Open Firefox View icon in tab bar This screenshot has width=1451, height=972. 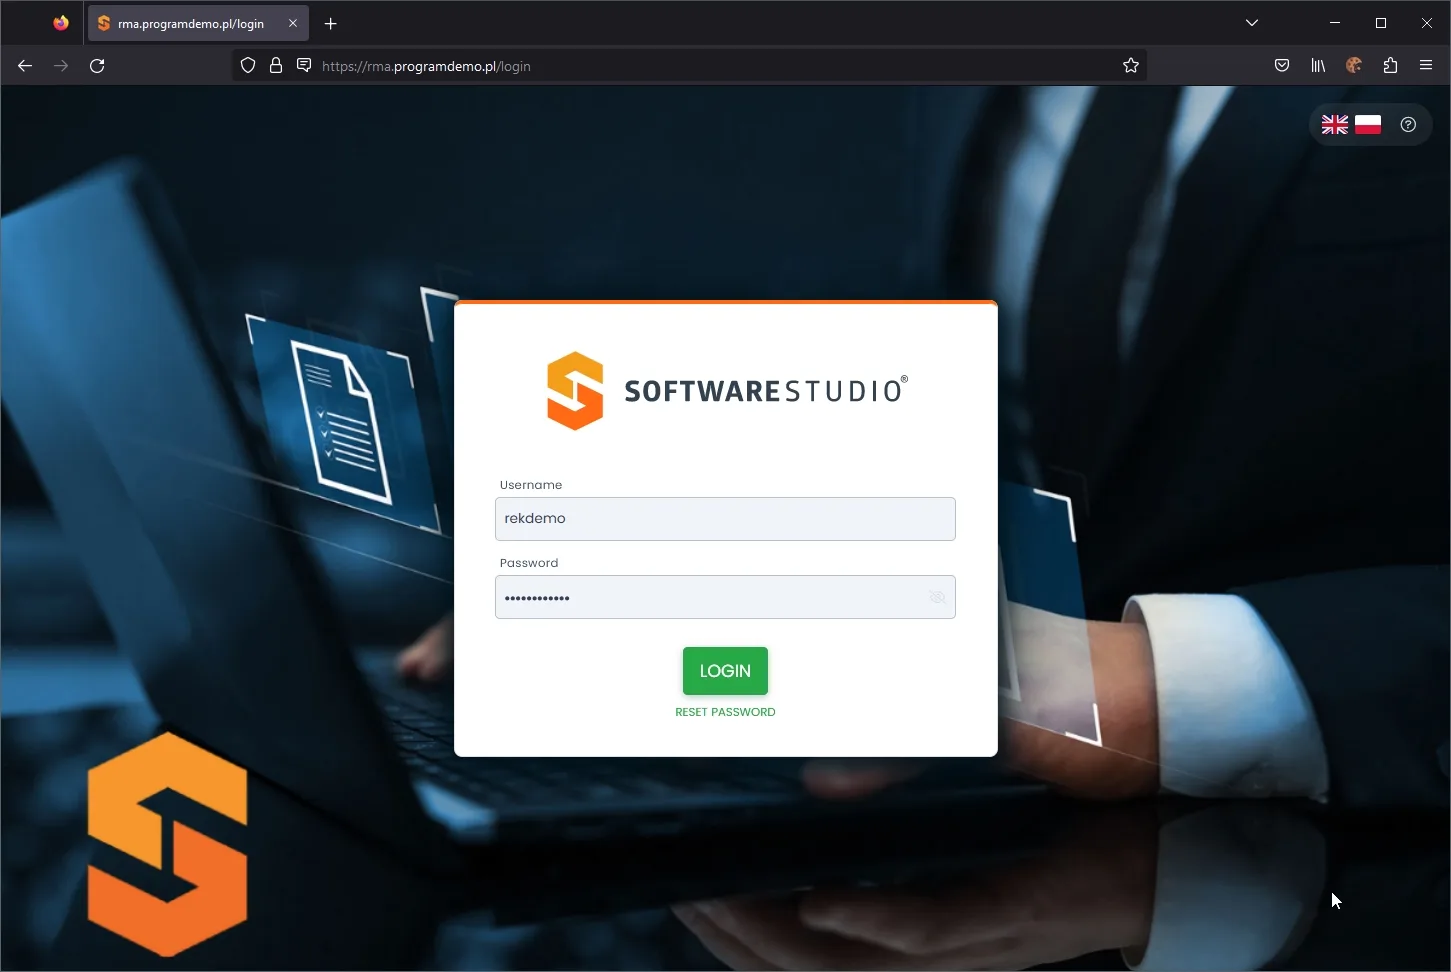(61, 23)
